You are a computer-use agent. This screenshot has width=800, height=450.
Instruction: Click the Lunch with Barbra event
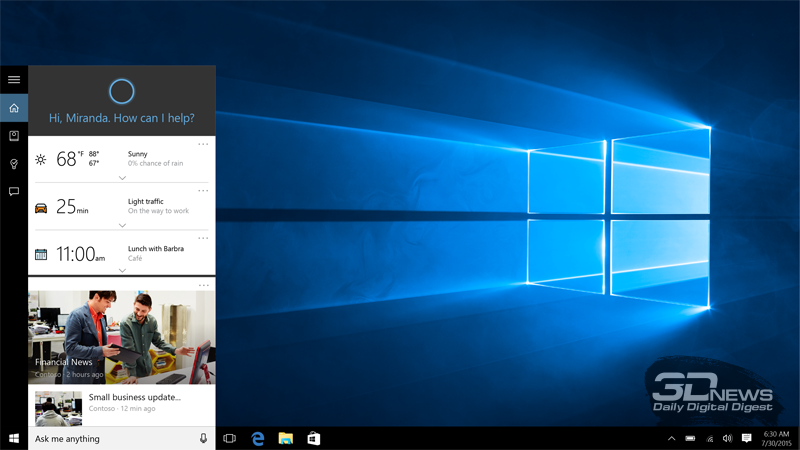point(156,248)
